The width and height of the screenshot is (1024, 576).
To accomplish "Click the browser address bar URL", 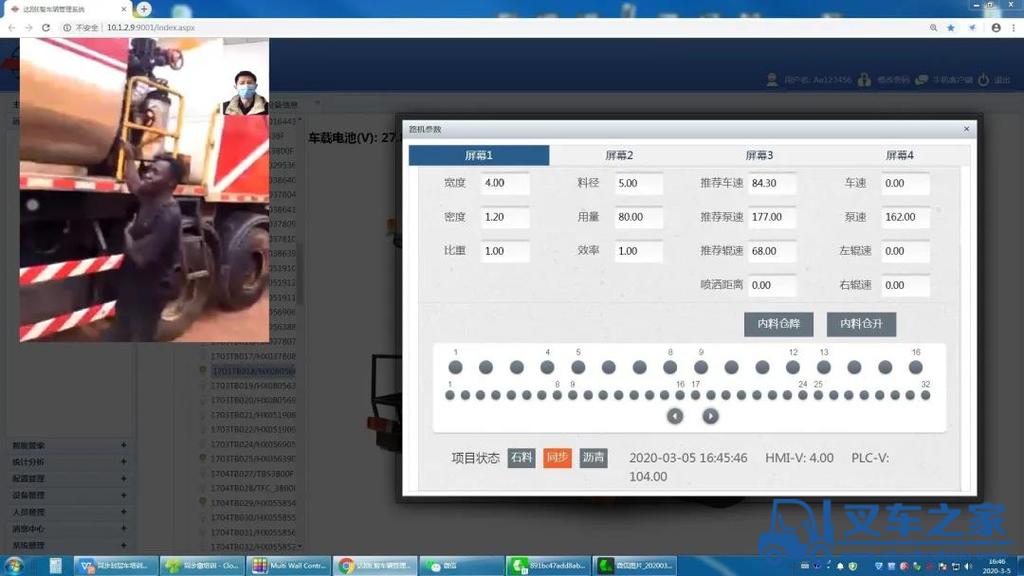I will pyautogui.click(x=151, y=27).
